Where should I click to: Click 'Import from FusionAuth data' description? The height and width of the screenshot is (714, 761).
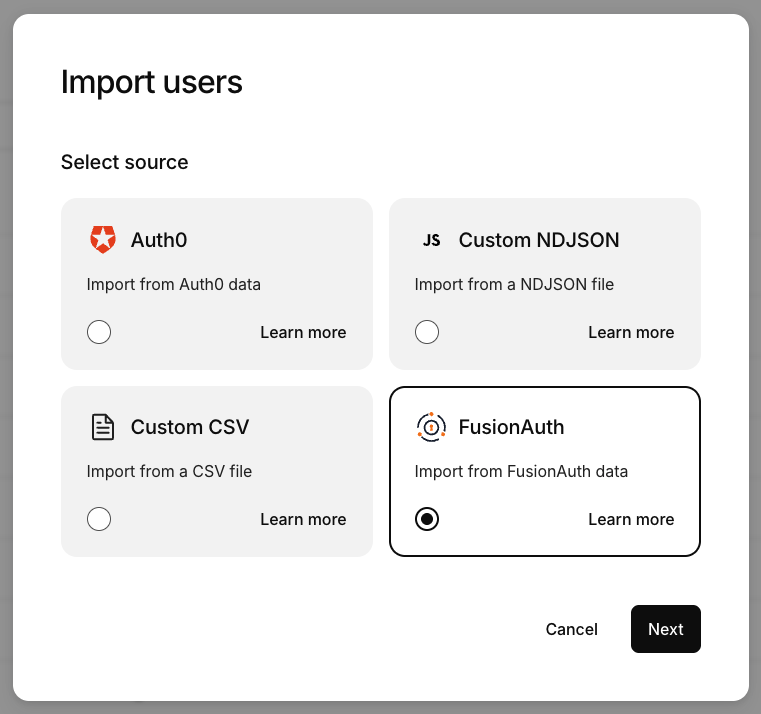coord(521,471)
